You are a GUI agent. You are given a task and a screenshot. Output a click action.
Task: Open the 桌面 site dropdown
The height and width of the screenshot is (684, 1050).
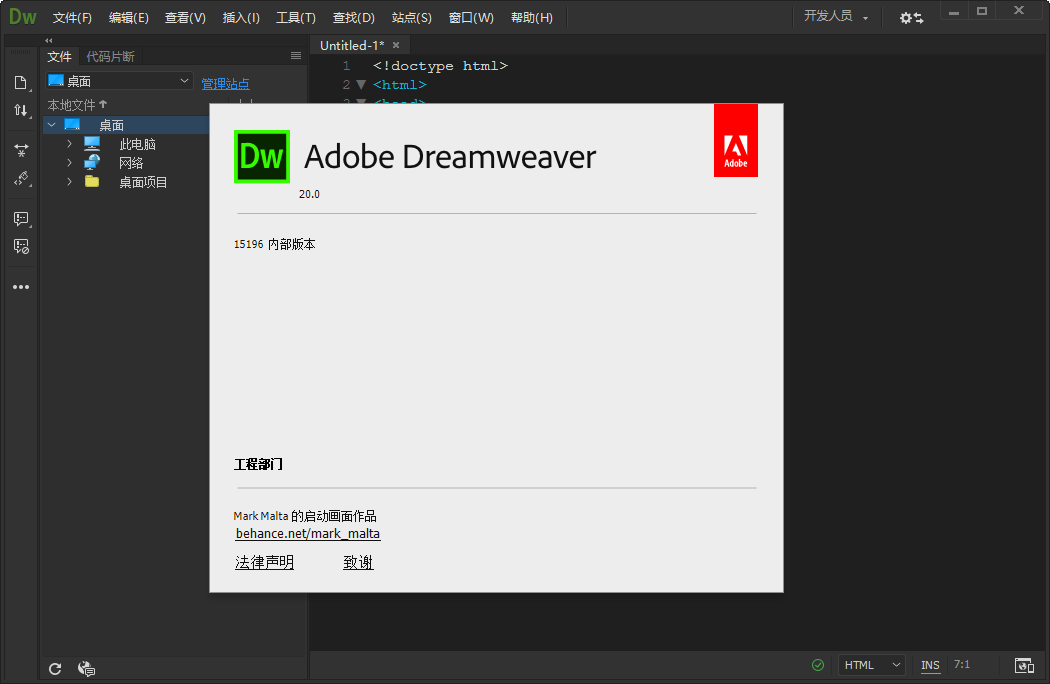[119, 81]
